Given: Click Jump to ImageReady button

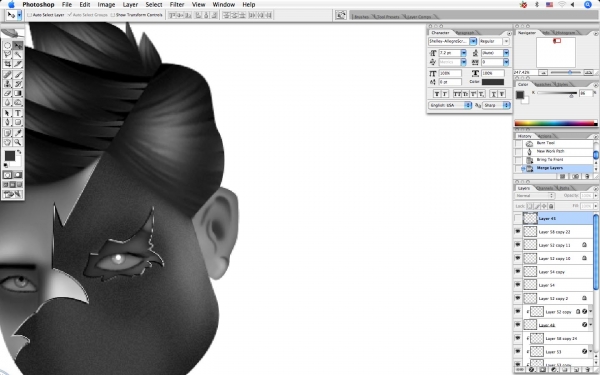Looking at the screenshot, I should click(x=12, y=194).
